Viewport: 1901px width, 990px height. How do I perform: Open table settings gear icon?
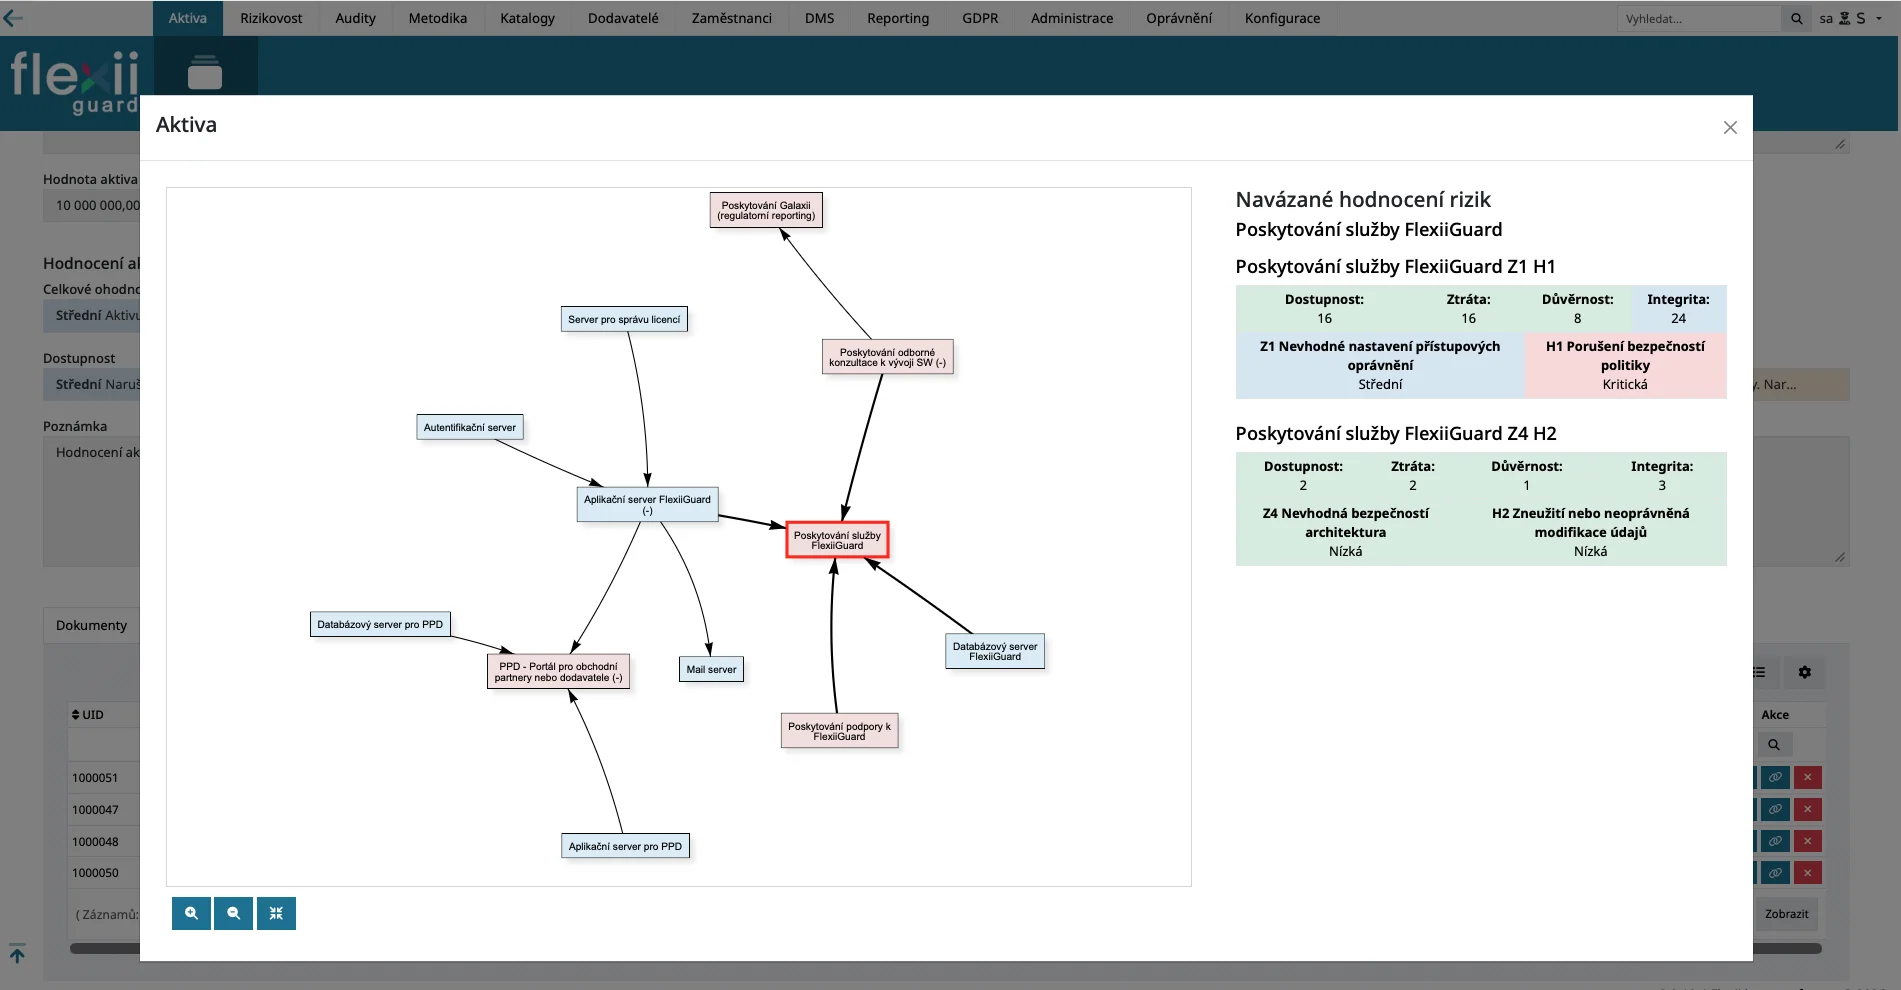pyautogui.click(x=1804, y=672)
